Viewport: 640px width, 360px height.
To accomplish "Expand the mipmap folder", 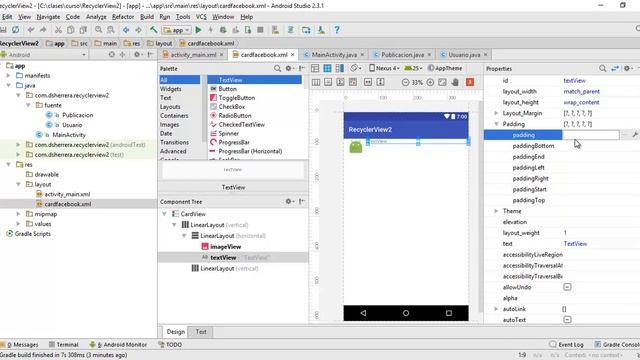I will (x=18, y=214).
